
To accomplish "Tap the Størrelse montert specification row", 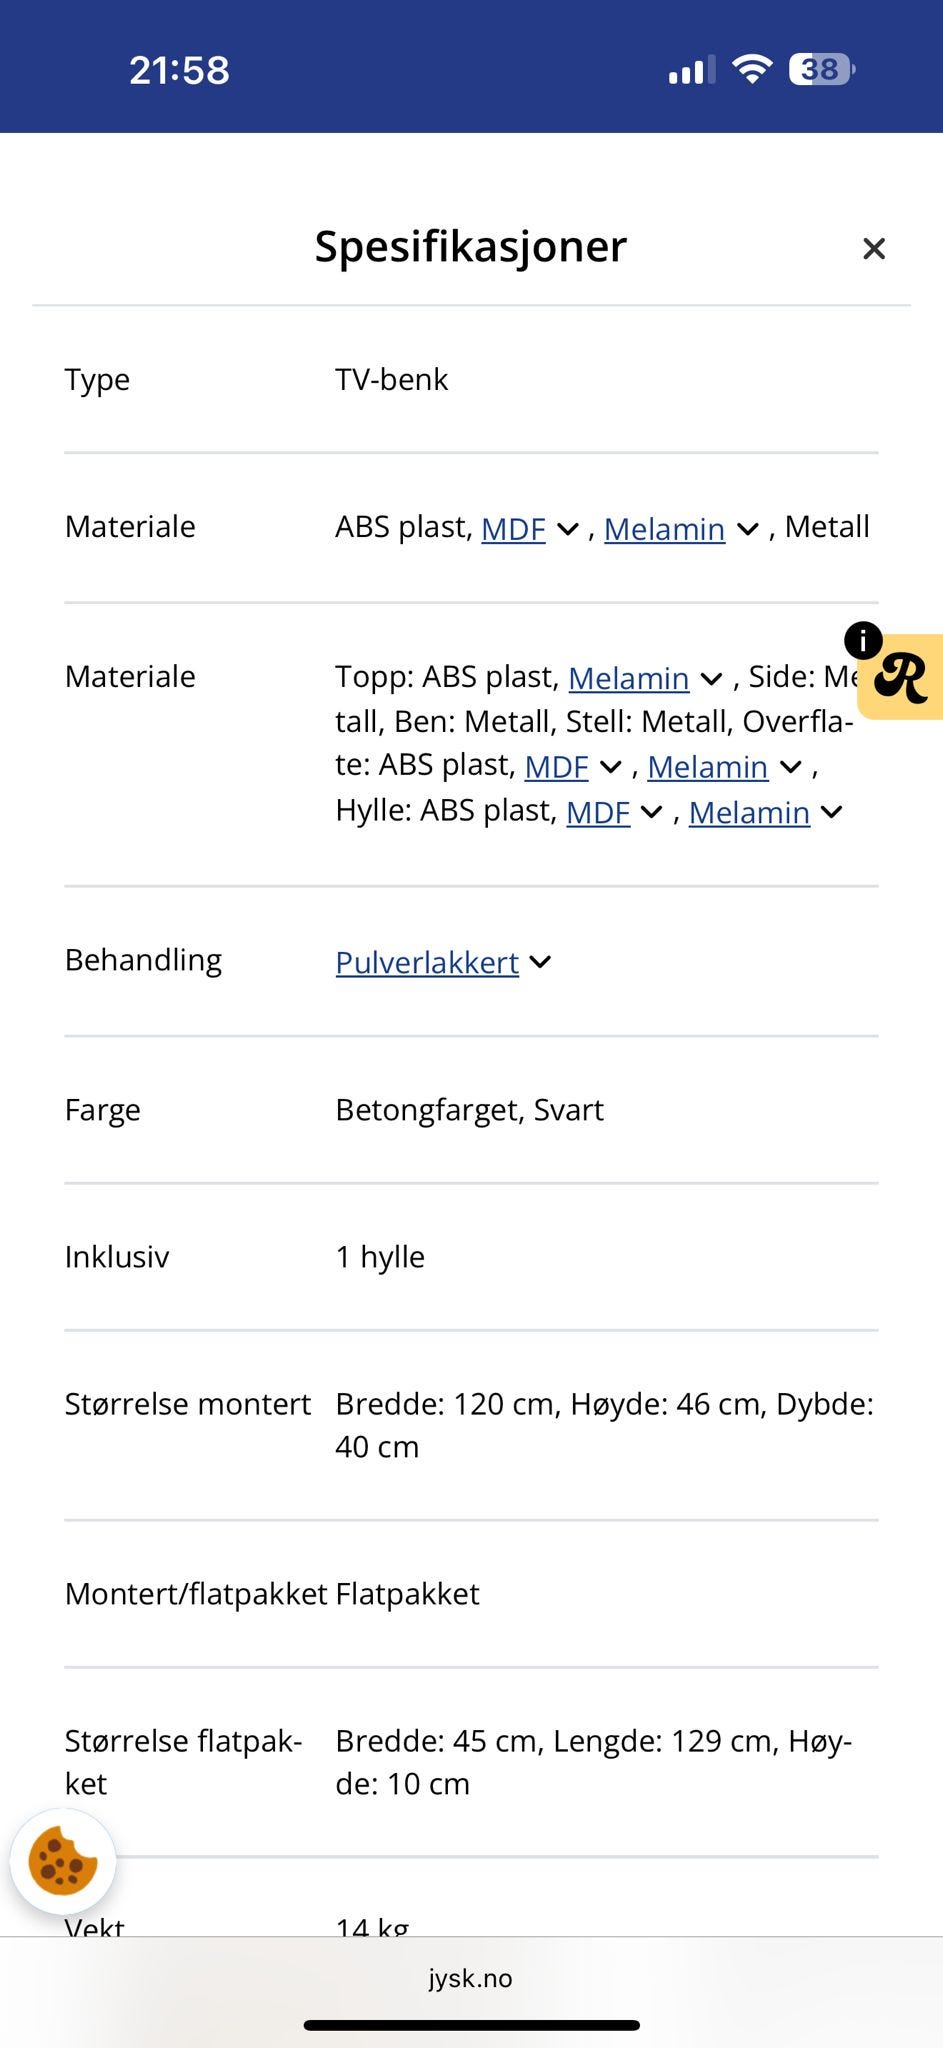I will pos(471,1425).
